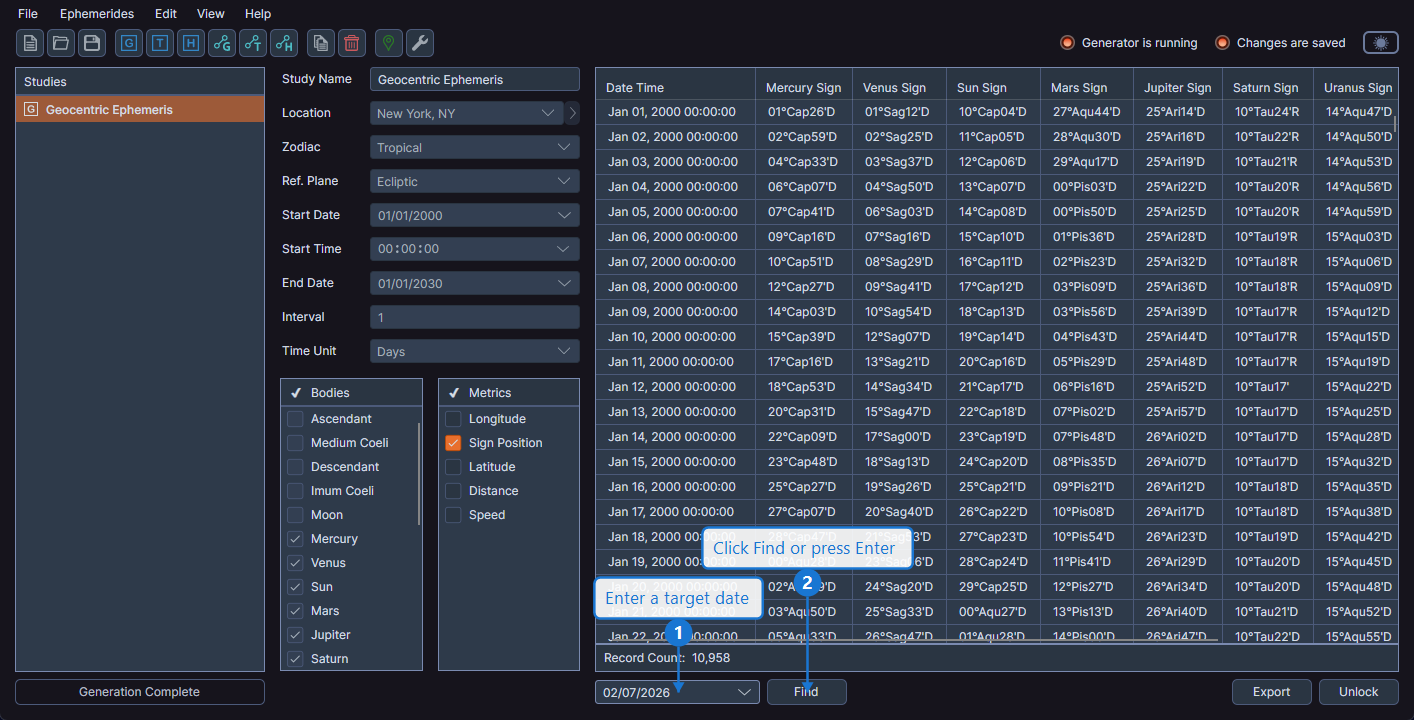Save the study with the save icon
Viewport: 1414px width, 720px height.
90,43
